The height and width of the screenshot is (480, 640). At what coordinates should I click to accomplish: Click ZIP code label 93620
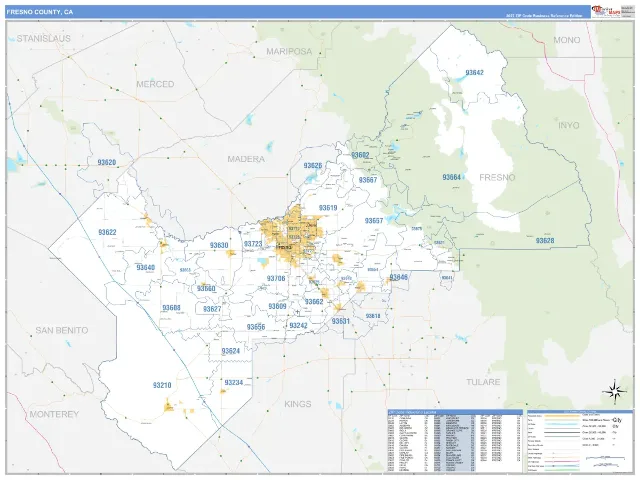tap(107, 162)
